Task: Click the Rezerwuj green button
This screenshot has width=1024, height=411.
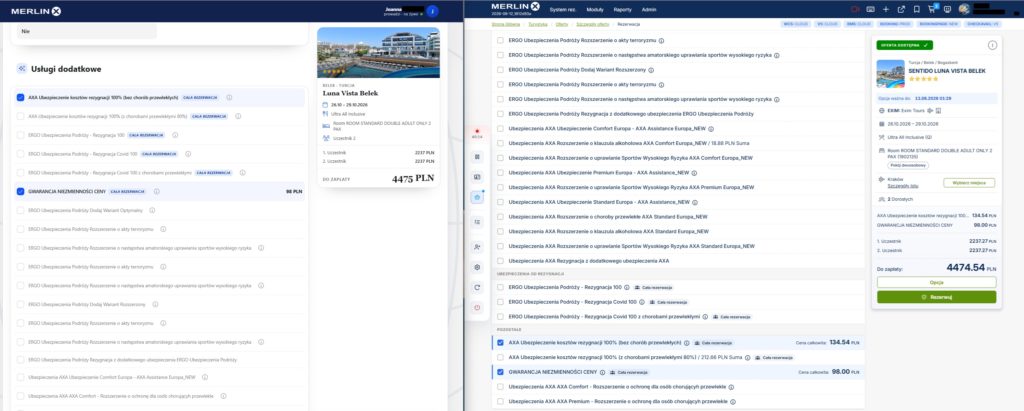Action: [x=936, y=297]
